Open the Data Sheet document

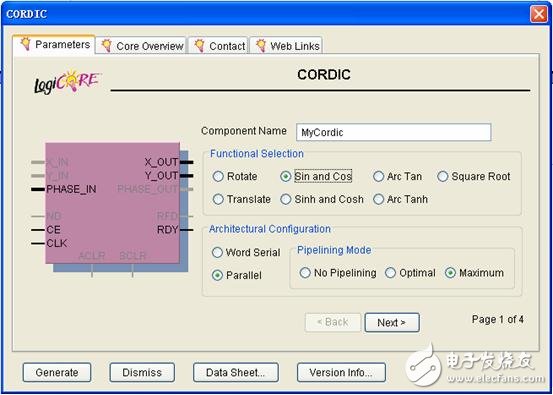pos(236,372)
